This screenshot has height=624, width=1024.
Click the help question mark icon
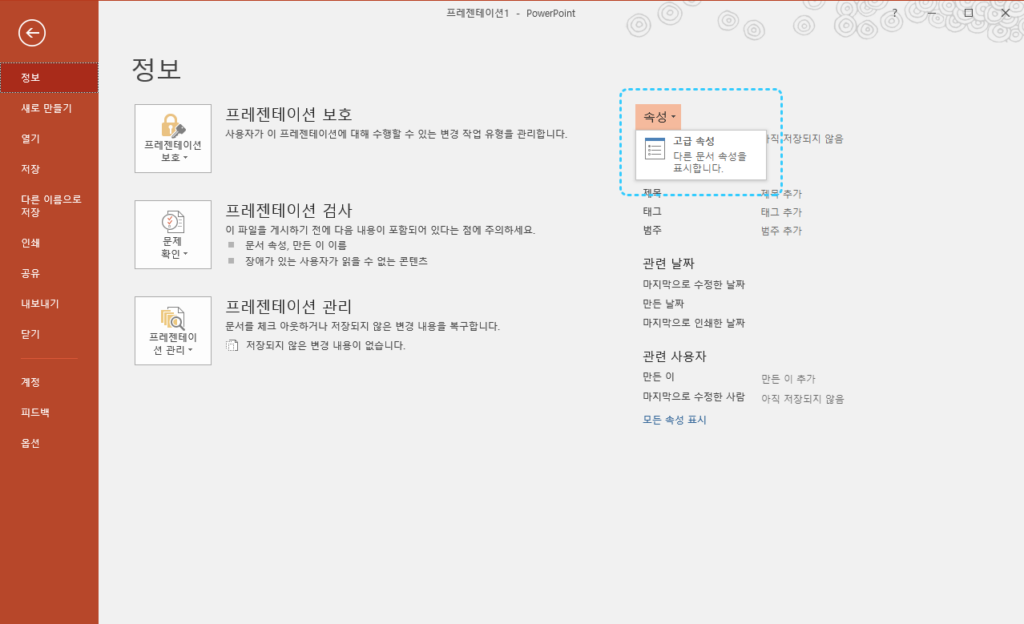895,13
